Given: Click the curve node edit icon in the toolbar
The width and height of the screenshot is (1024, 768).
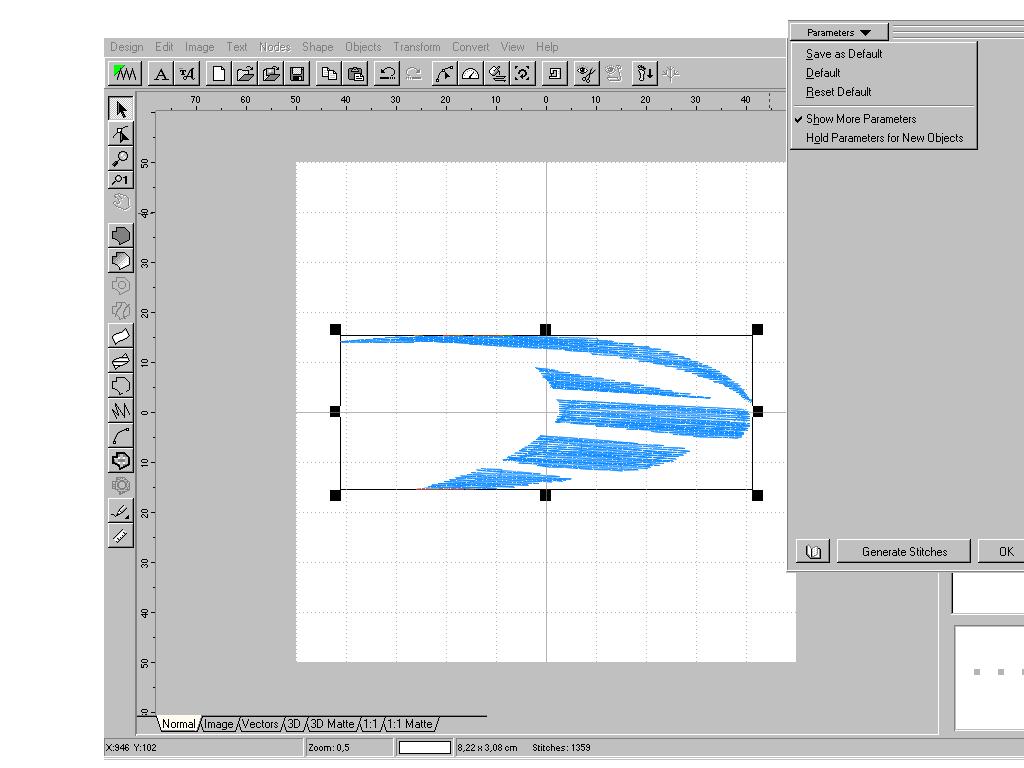Looking at the screenshot, I should [x=444, y=74].
